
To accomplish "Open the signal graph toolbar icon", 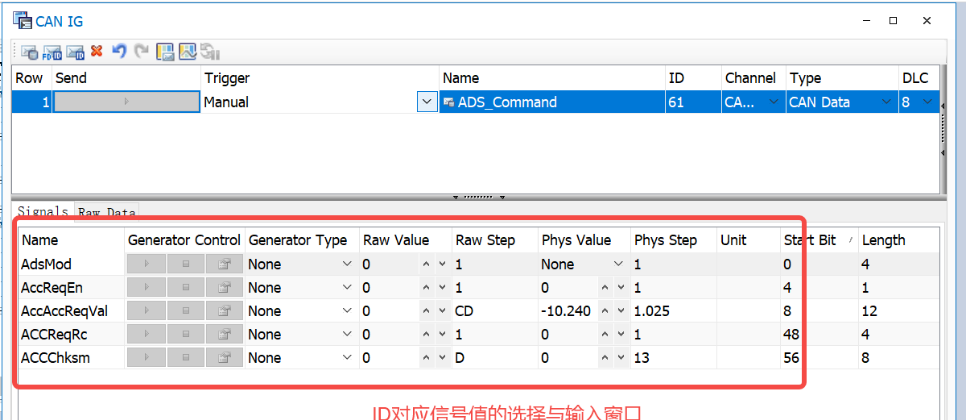I will pos(187,52).
